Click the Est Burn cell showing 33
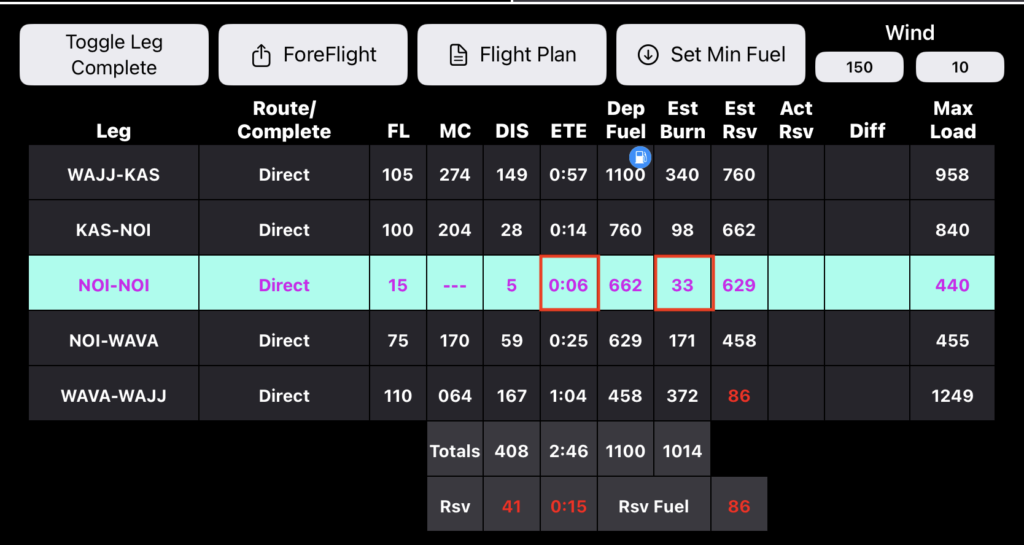Viewport: 1024px width, 545px height. point(682,285)
